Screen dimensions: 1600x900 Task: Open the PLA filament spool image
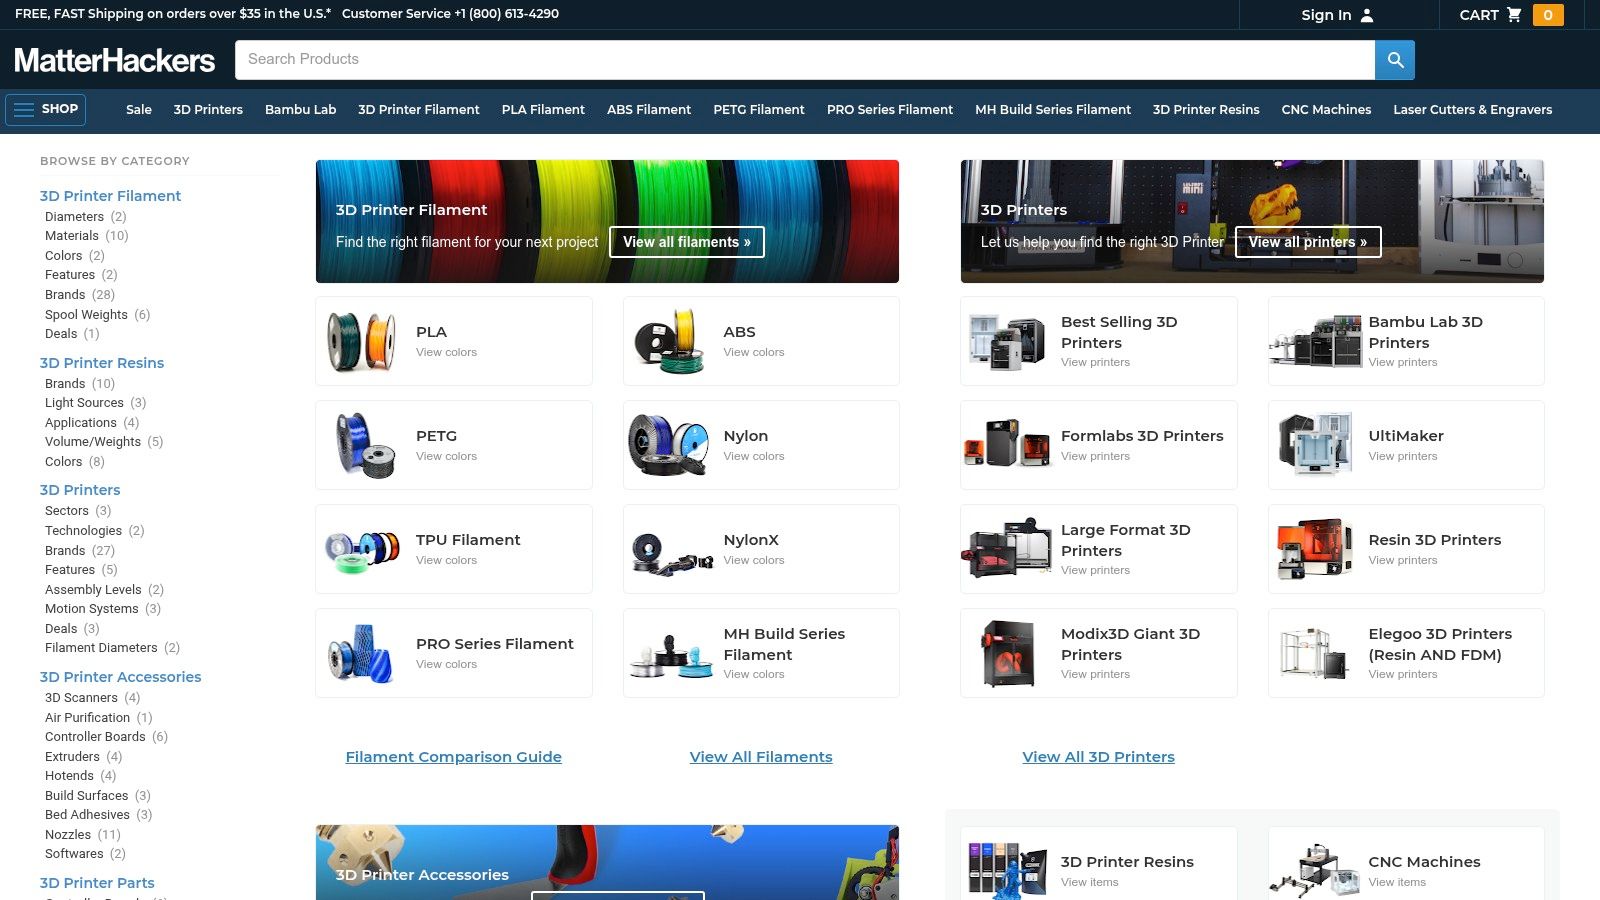pyautogui.click(x=361, y=341)
